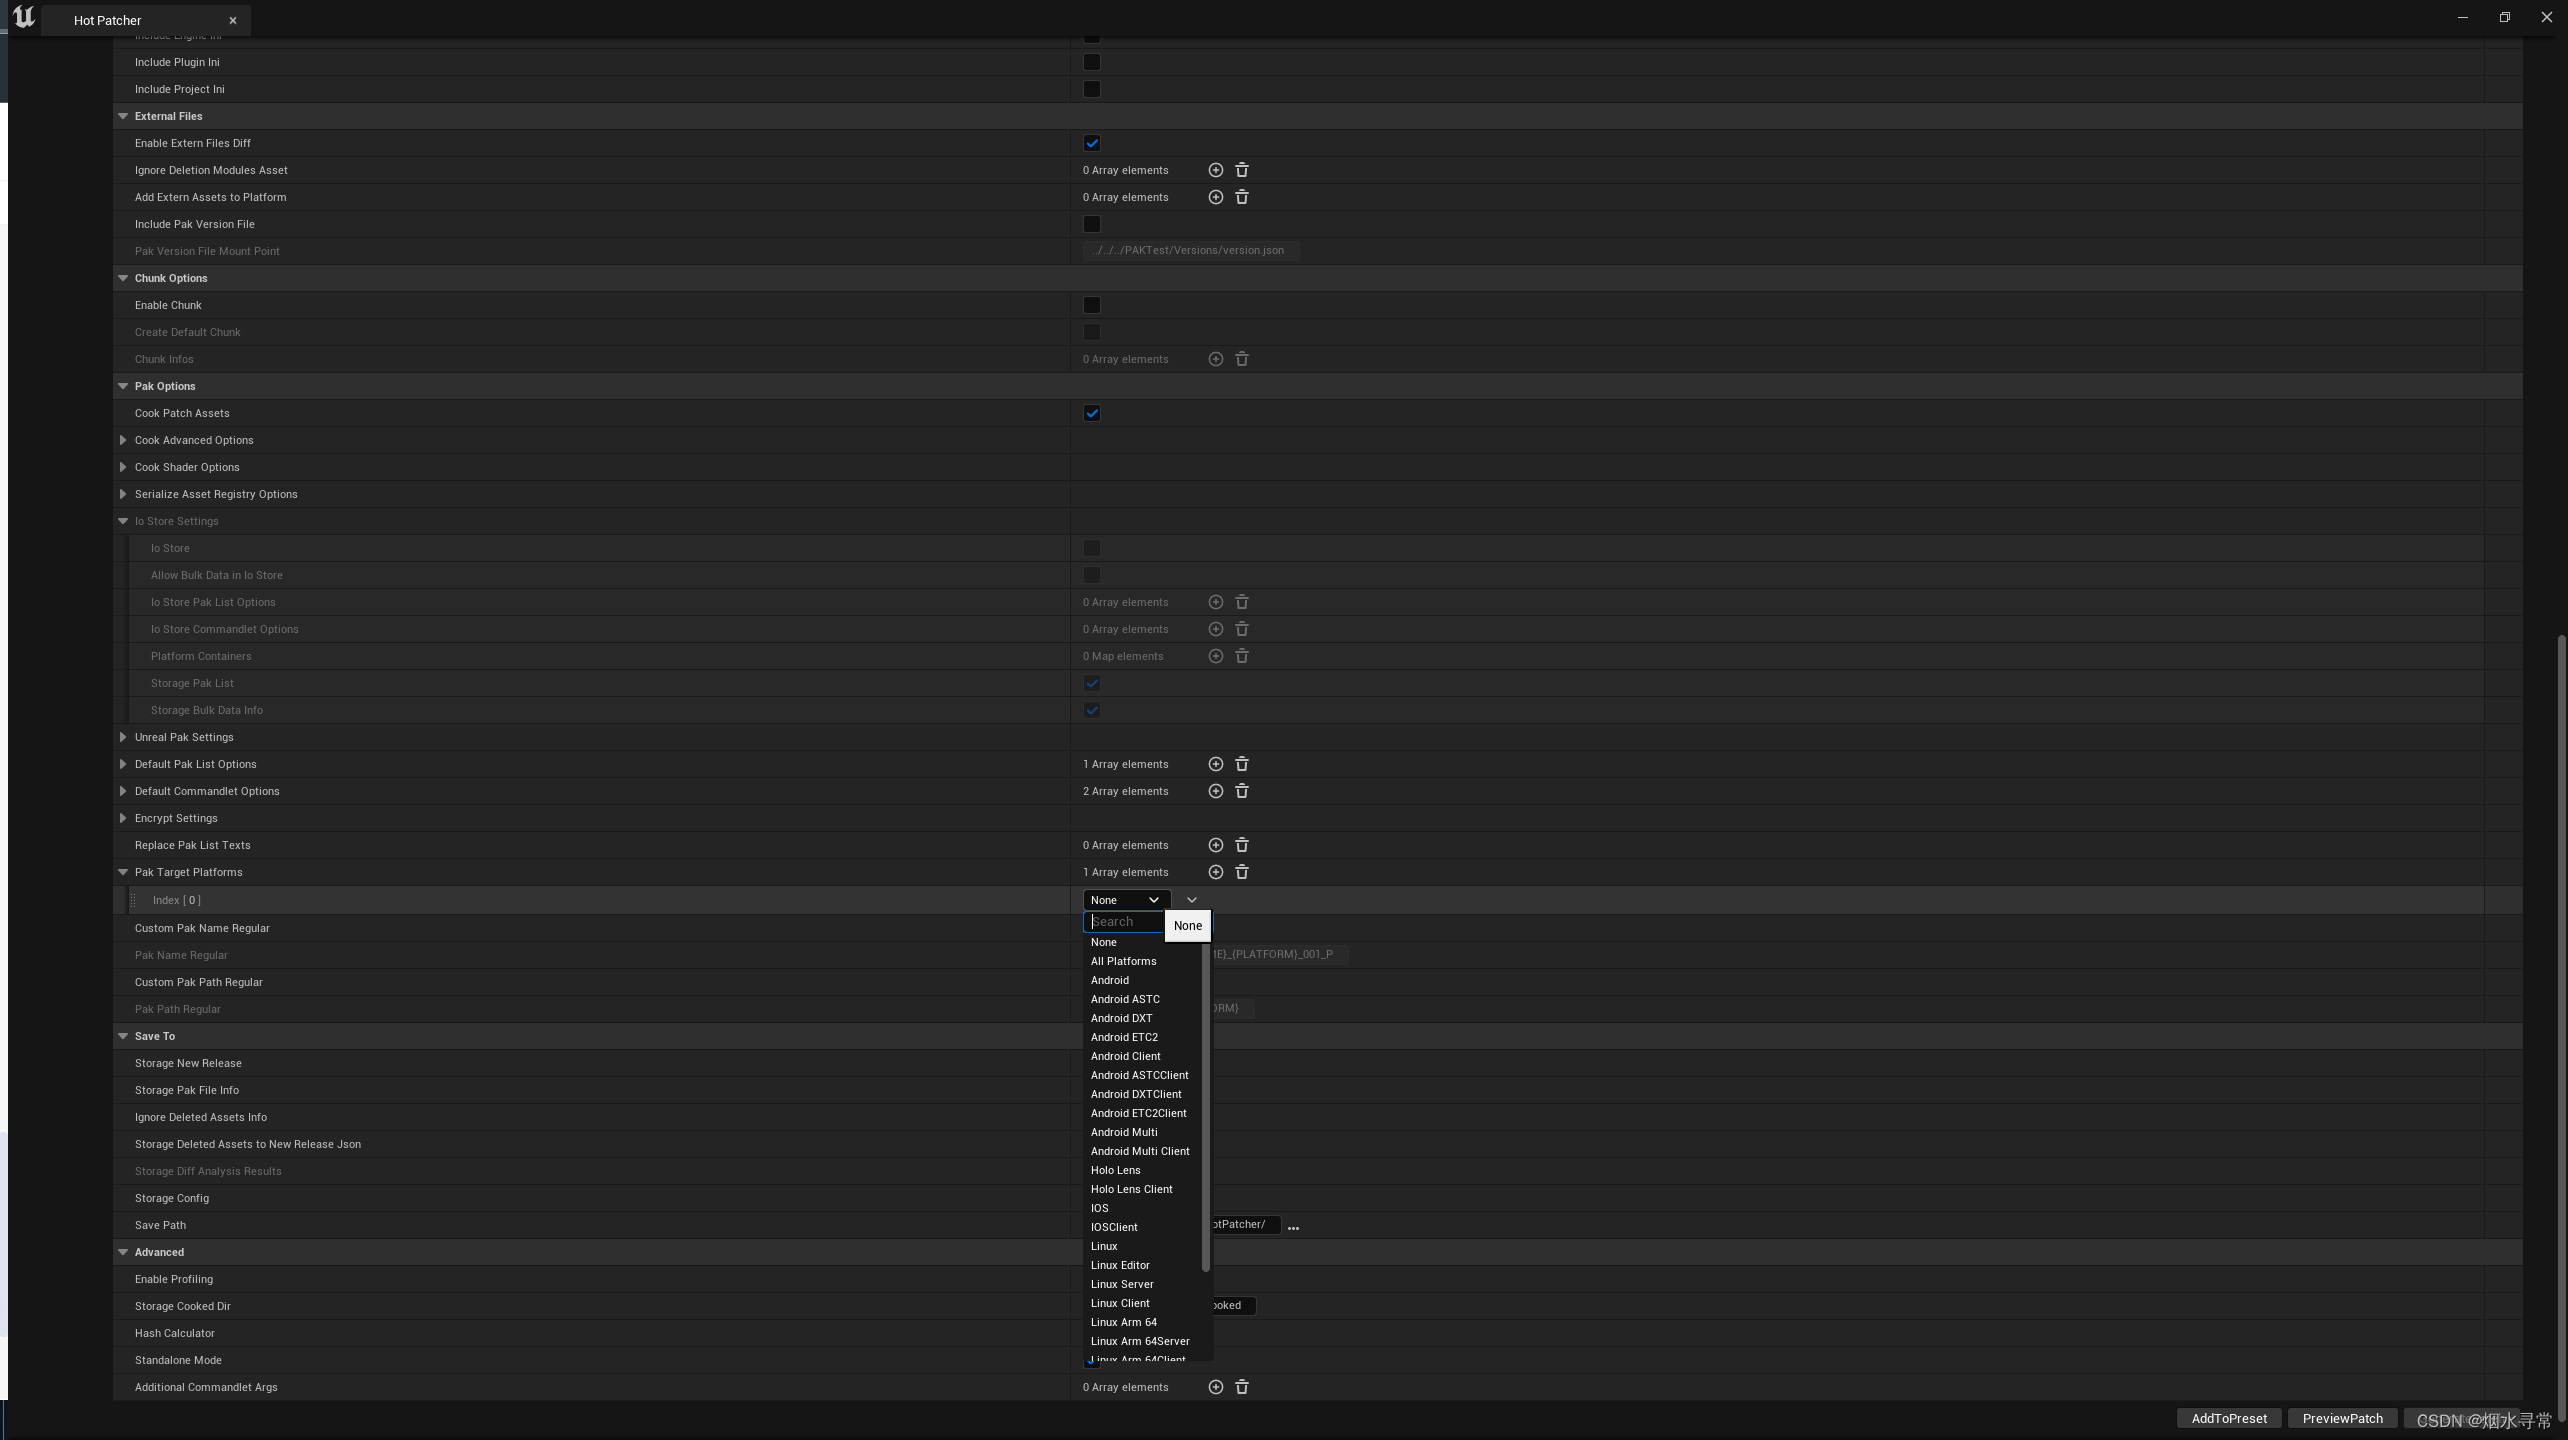This screenshot has height=1440, width=2568.
Task: Empty the Add Extern Assets to Platform array
Action: click(x=1241, y=197)
